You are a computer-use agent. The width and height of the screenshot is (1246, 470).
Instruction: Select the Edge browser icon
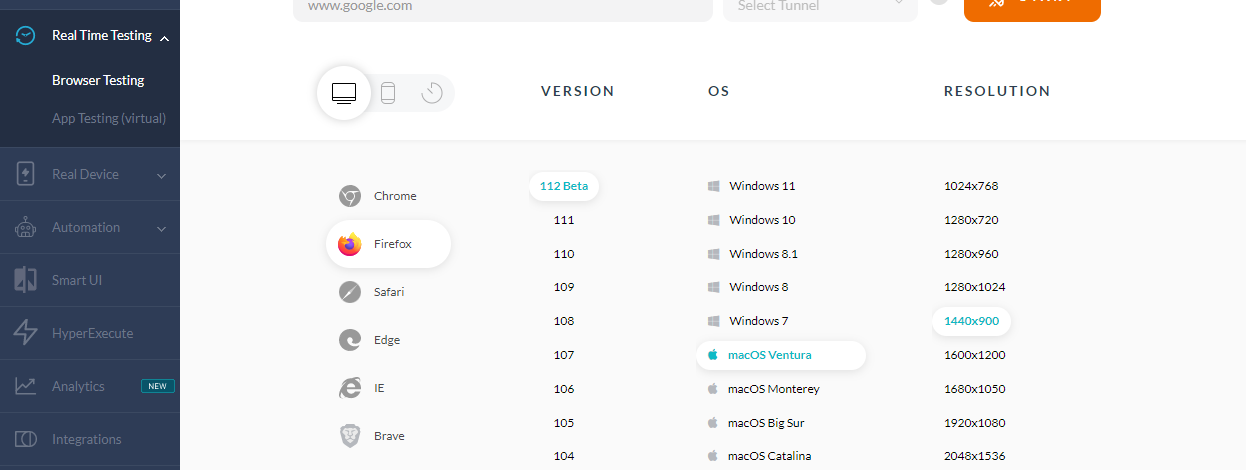pyautogui.click(x=350, y=340)
